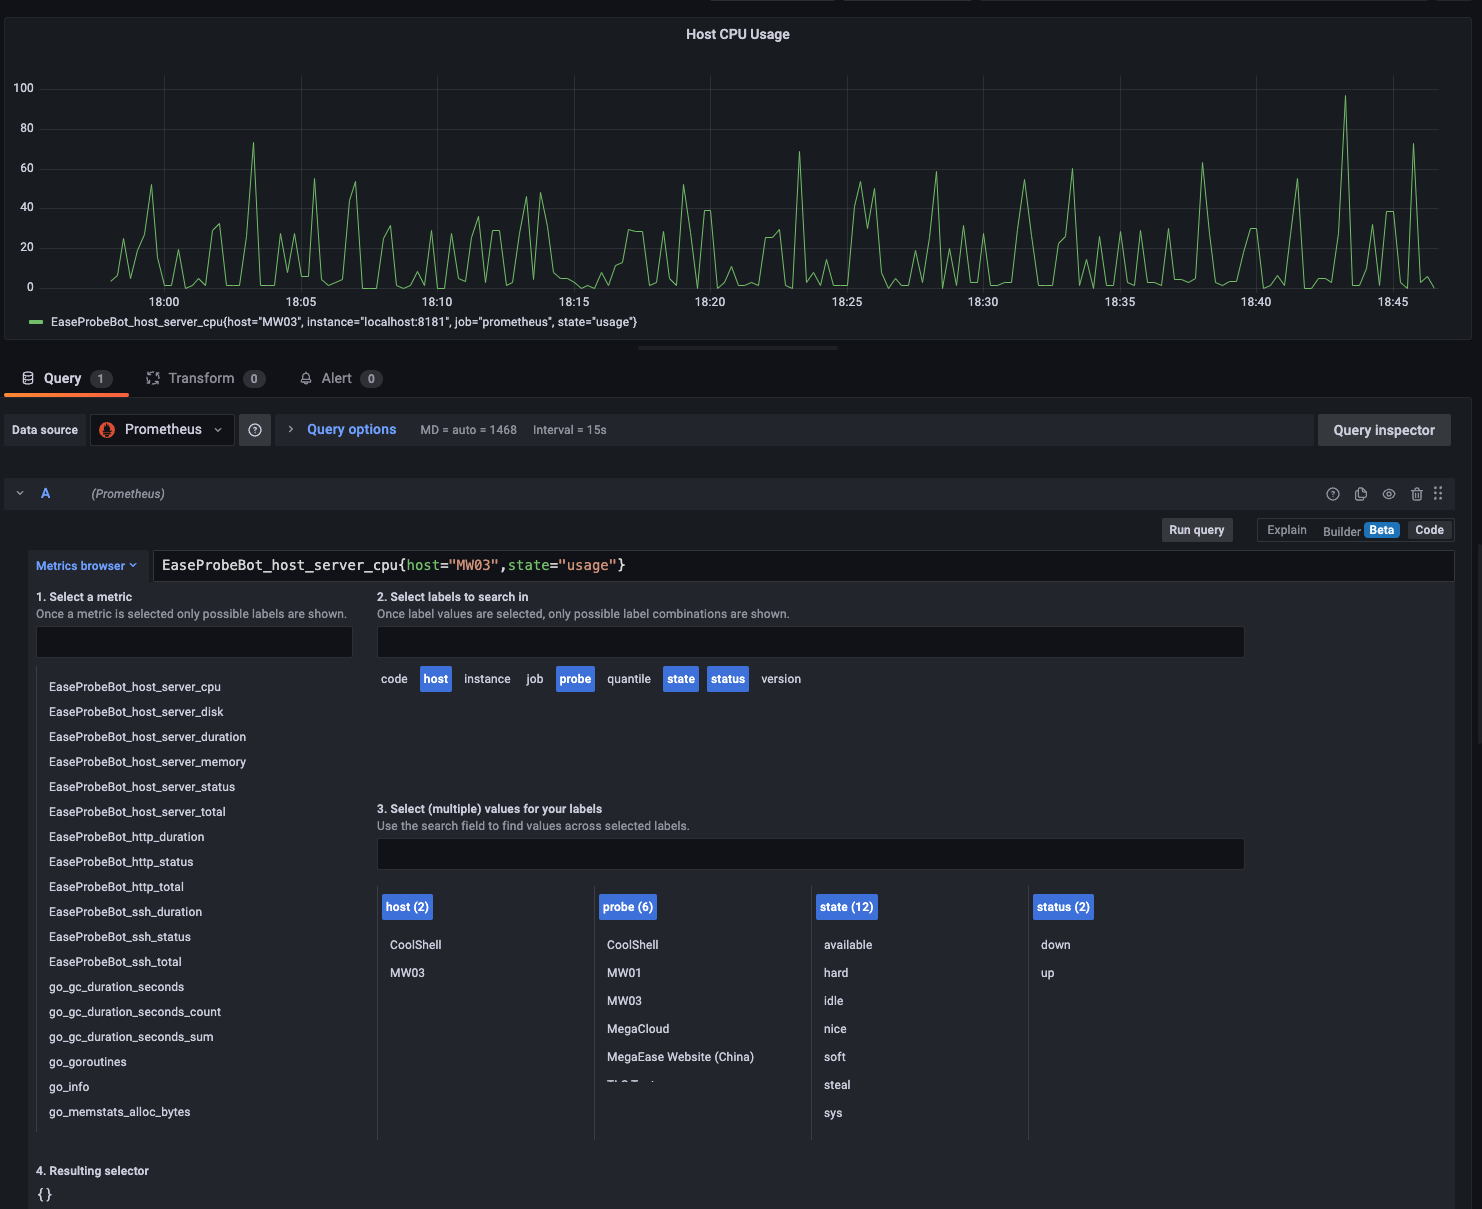1482x1209 pixels.
Task: Duplicate query A with the copy icon
Action: click(1361, 494)
